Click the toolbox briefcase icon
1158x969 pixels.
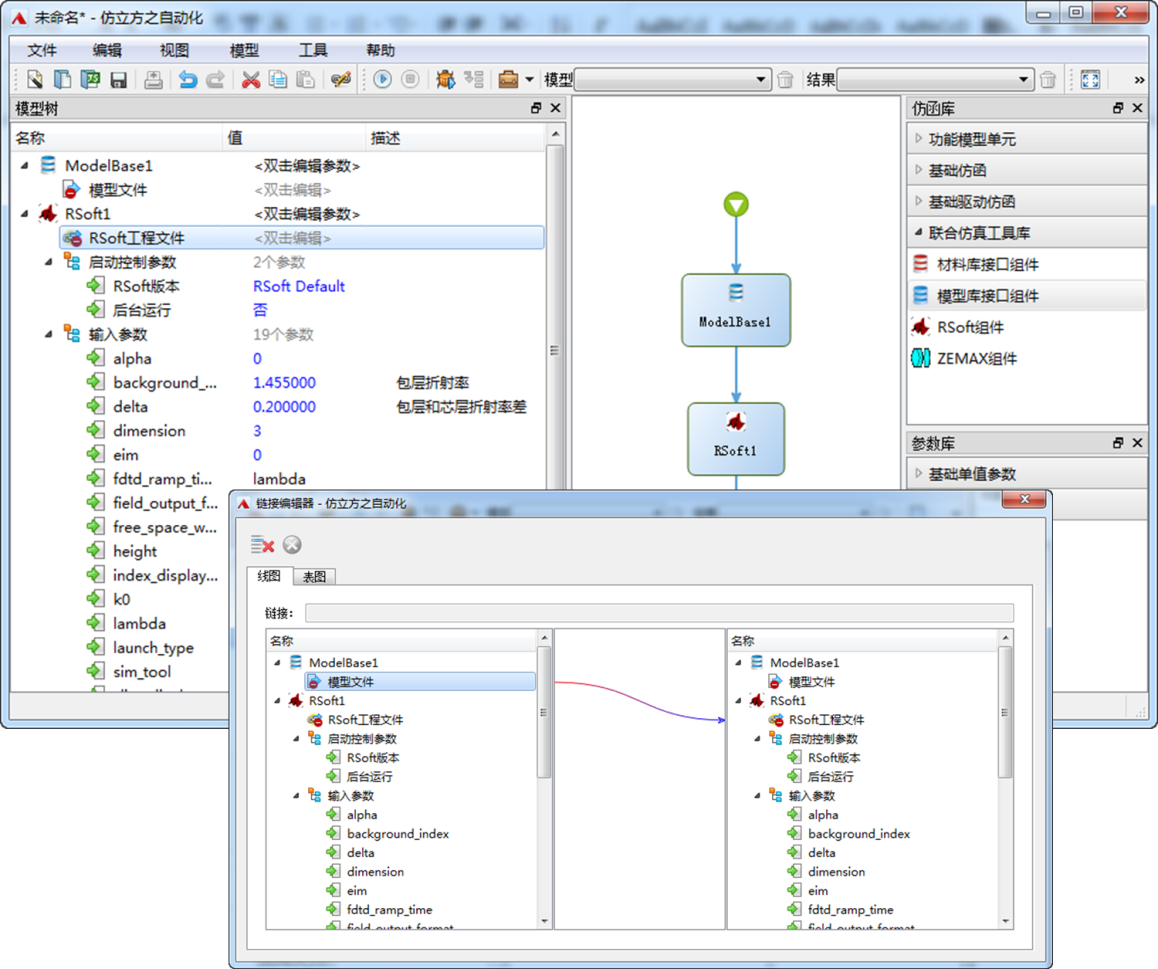coord(508,79)
